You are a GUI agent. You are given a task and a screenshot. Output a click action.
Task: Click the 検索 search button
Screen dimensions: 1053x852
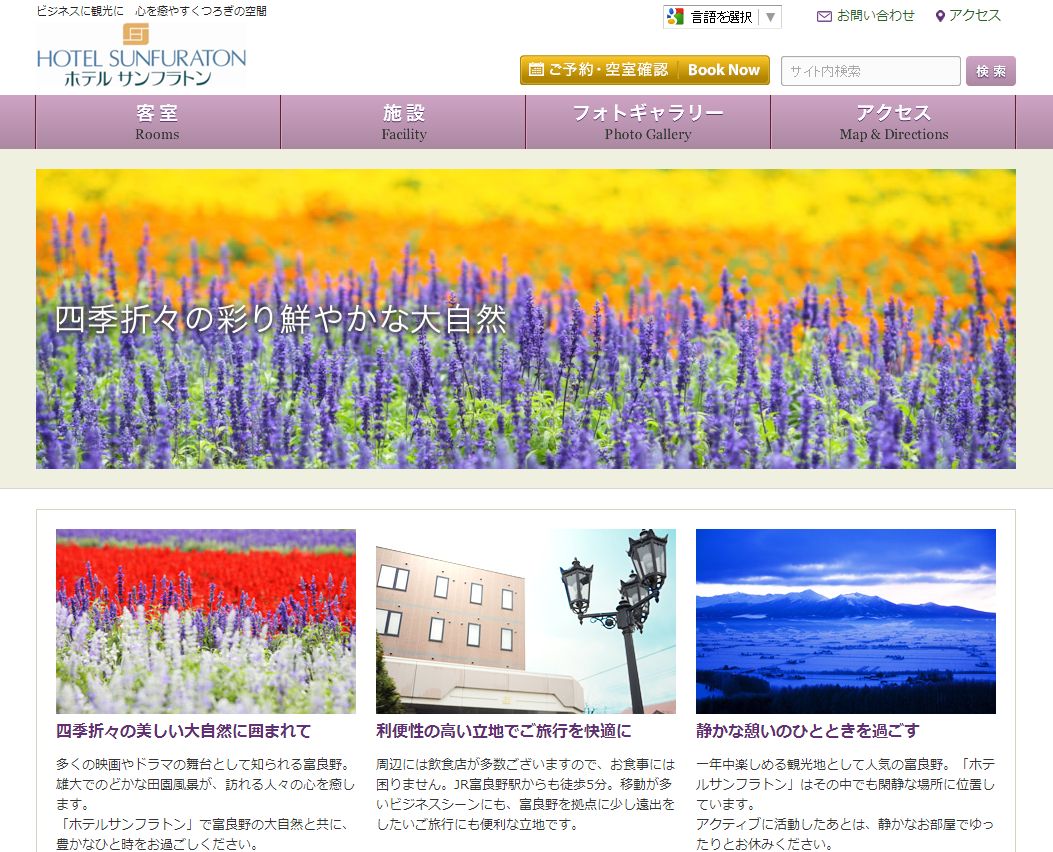[990, 71]
